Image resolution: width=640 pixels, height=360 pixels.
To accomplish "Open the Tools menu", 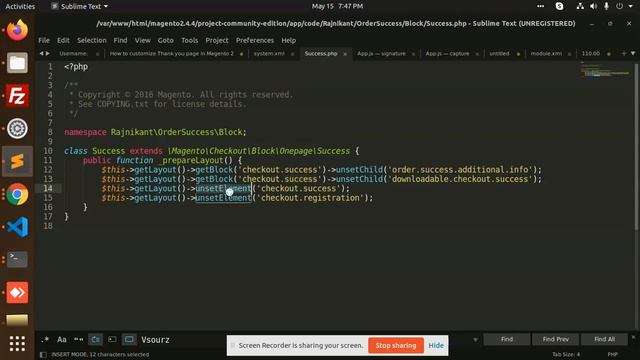I will [x=189, y=40].
